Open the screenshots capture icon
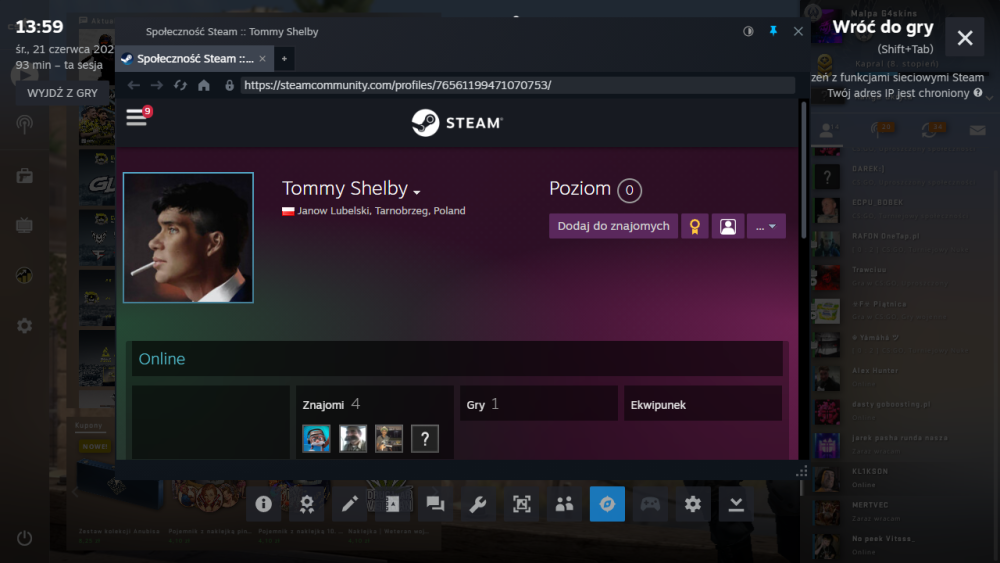 pyautogui.click(x=522, y=504)
